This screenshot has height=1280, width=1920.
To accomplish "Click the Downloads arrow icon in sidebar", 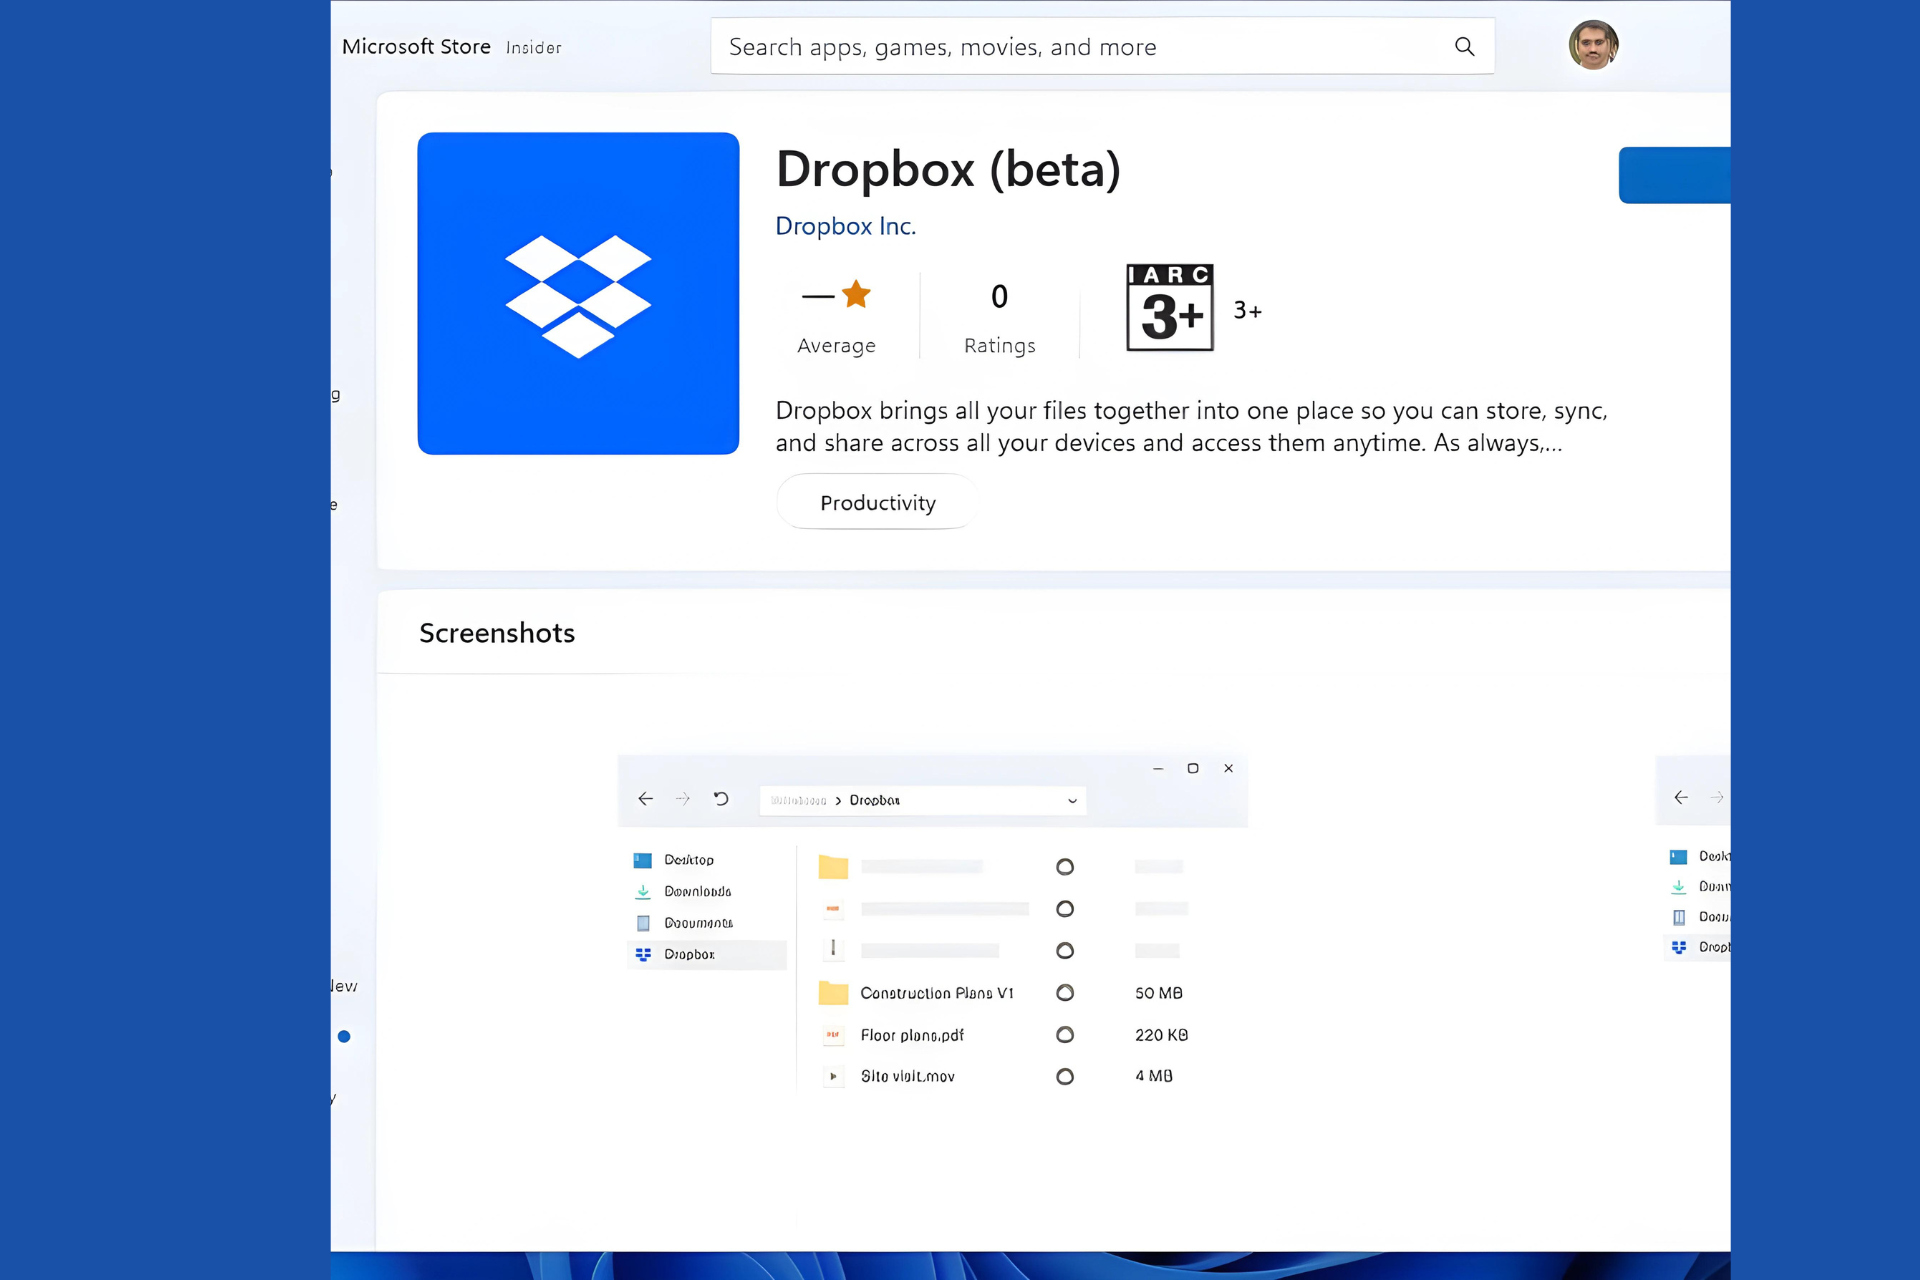I will pyautogui.click(x=643, y=891).
